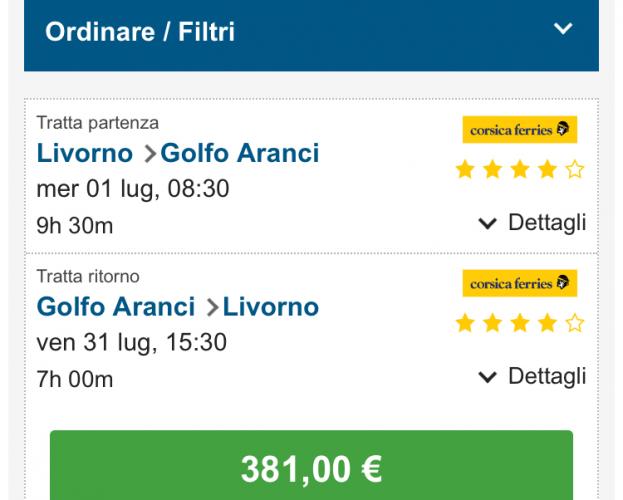
Task: Open the Livorno departure port link
Action: click(84, 153)
